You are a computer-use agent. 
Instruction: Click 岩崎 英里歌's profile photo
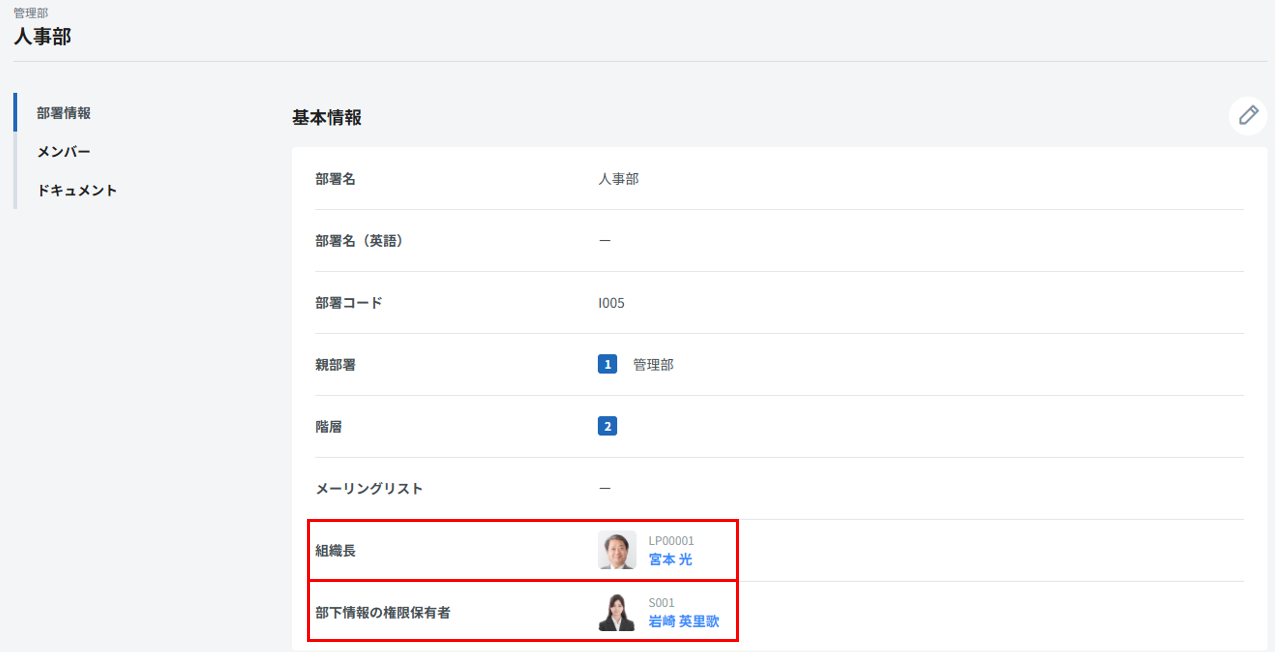tap(617, 612)
